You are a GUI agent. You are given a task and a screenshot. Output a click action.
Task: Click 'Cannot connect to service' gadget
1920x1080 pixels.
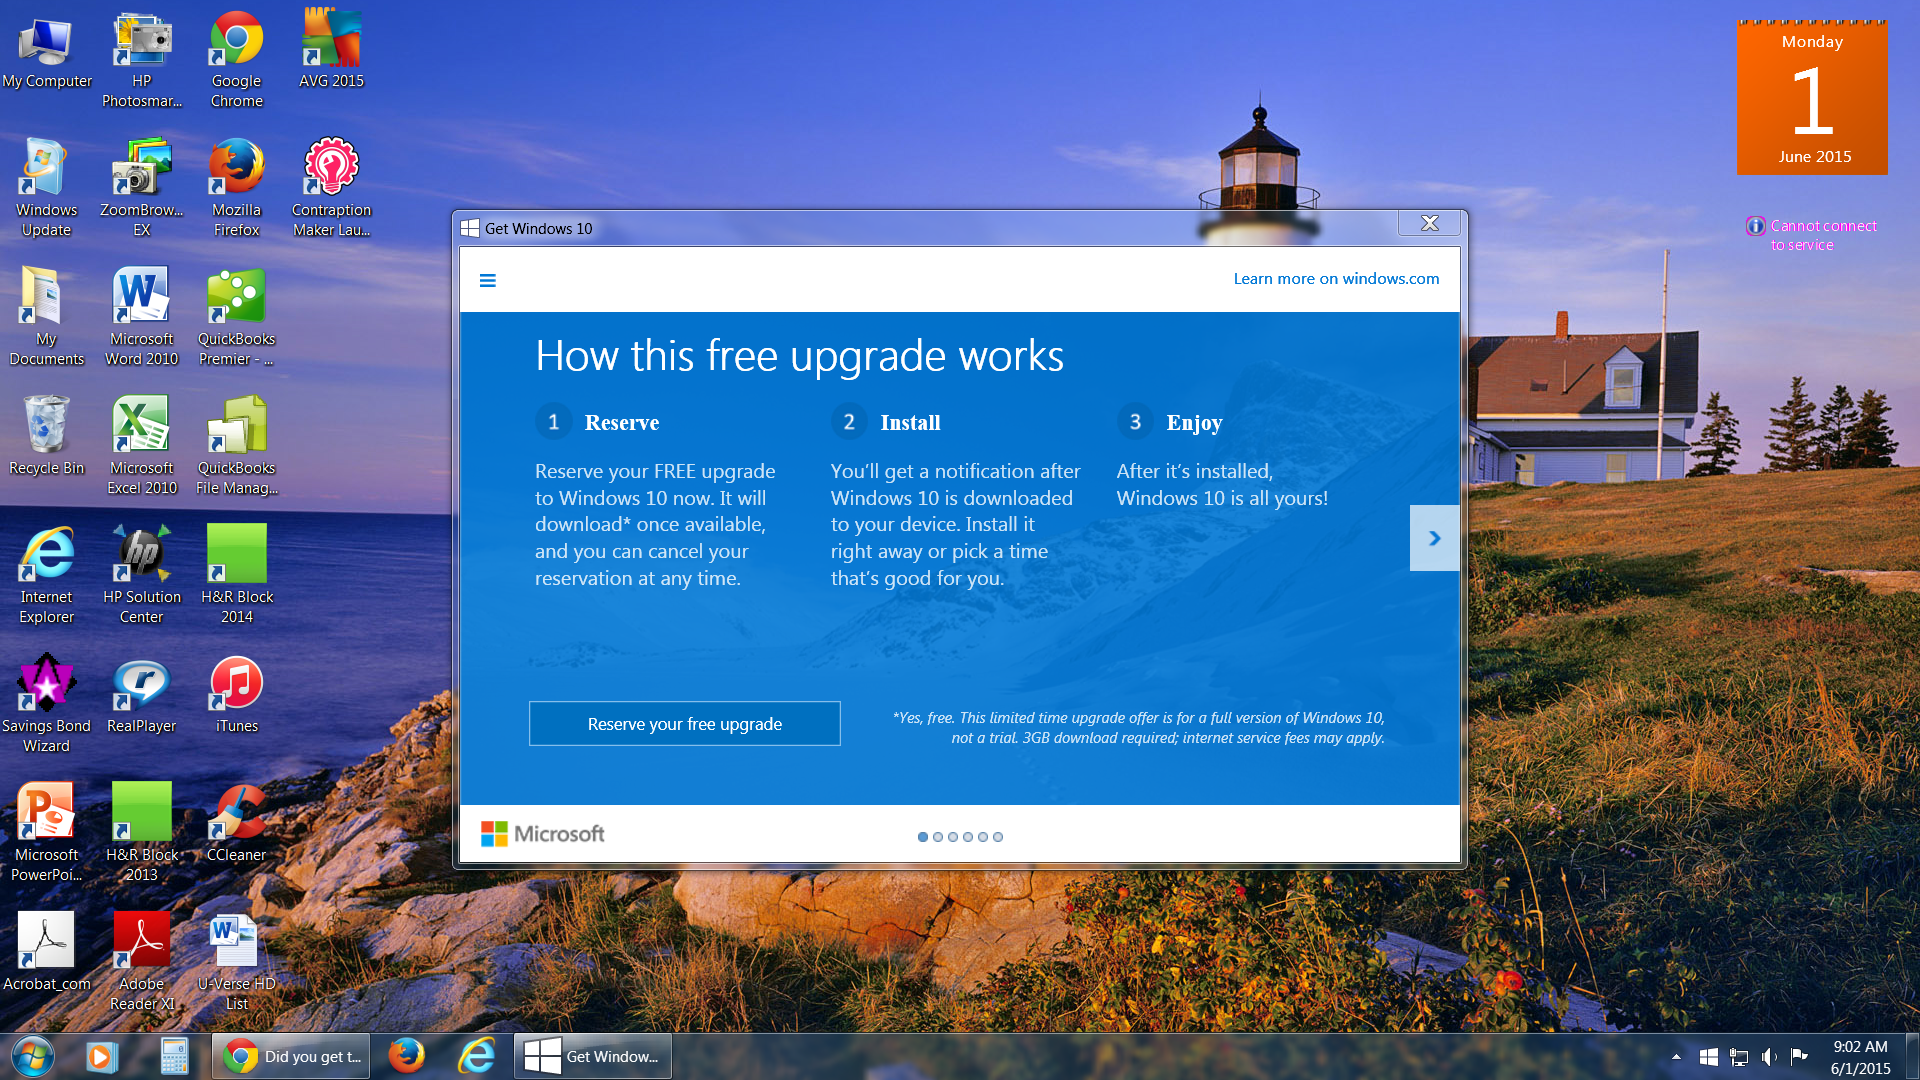(1812, 235)
